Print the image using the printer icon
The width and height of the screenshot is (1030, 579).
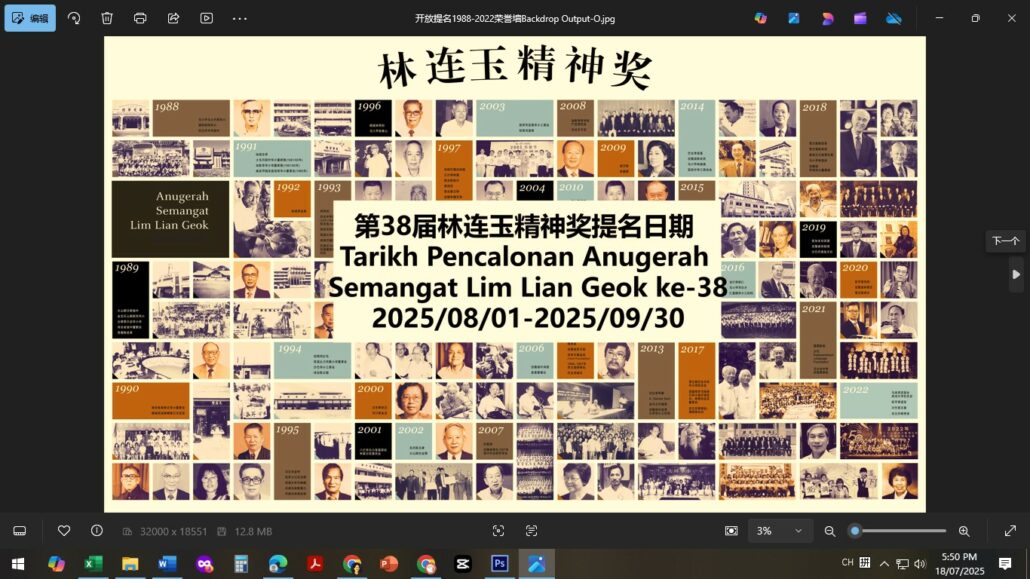pyautogui.click(x=140, y=18)
